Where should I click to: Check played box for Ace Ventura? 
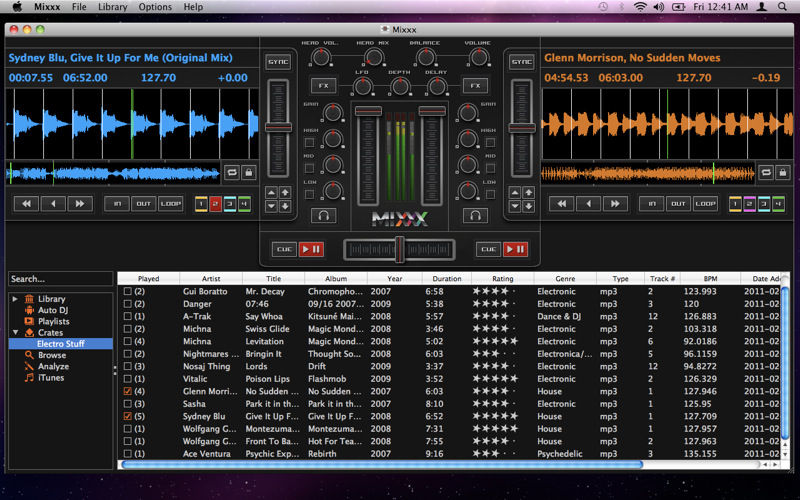point(128,454)
